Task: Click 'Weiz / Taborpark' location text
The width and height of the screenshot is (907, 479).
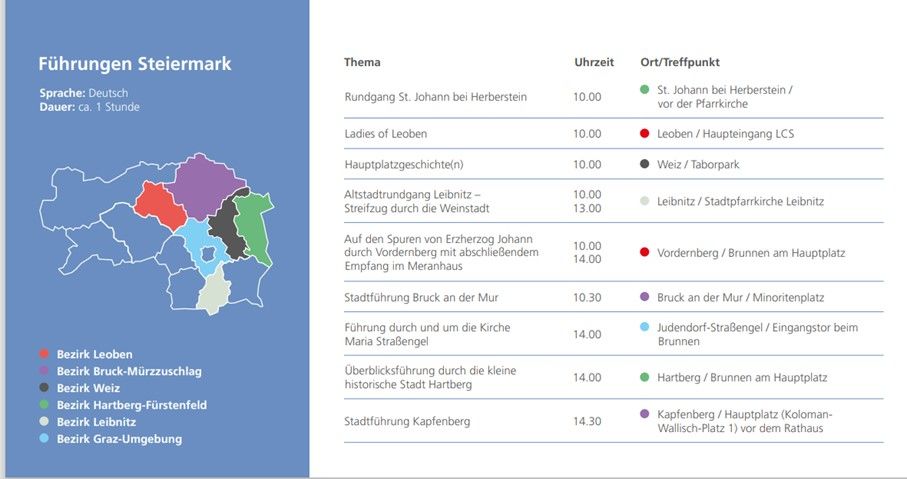Action: tap(698, 164)
